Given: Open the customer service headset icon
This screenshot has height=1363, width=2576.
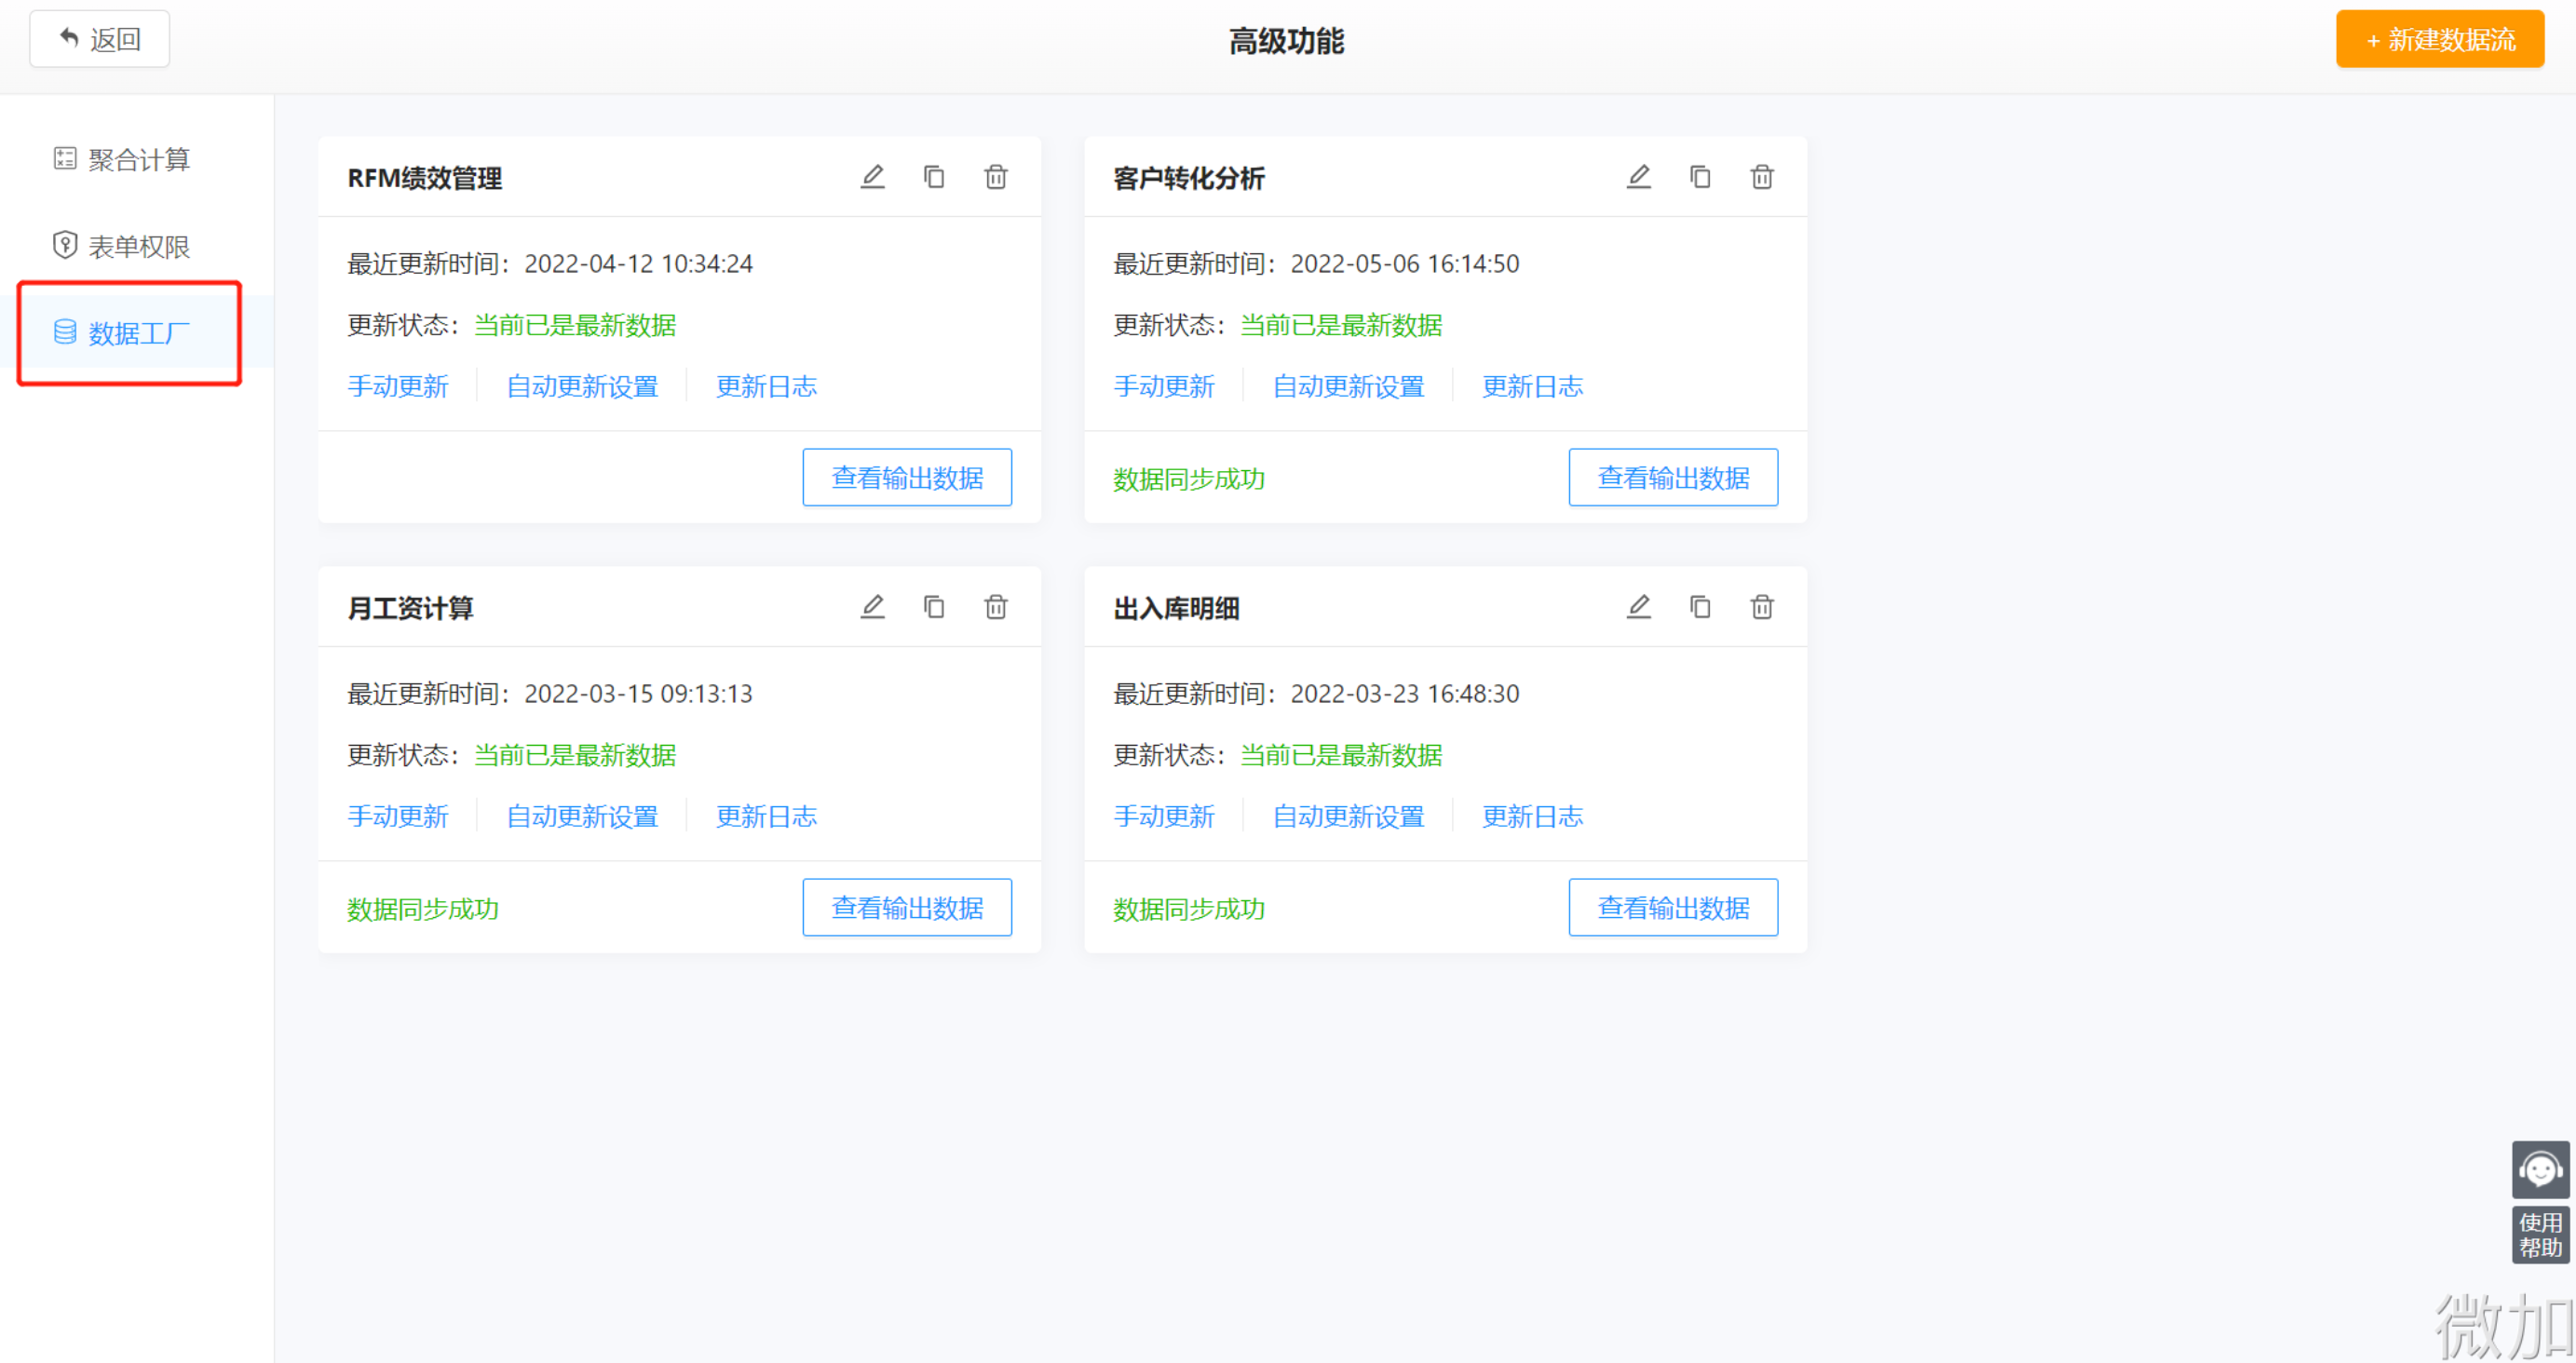Looking at the screenshot, I should point(2539,1169).
